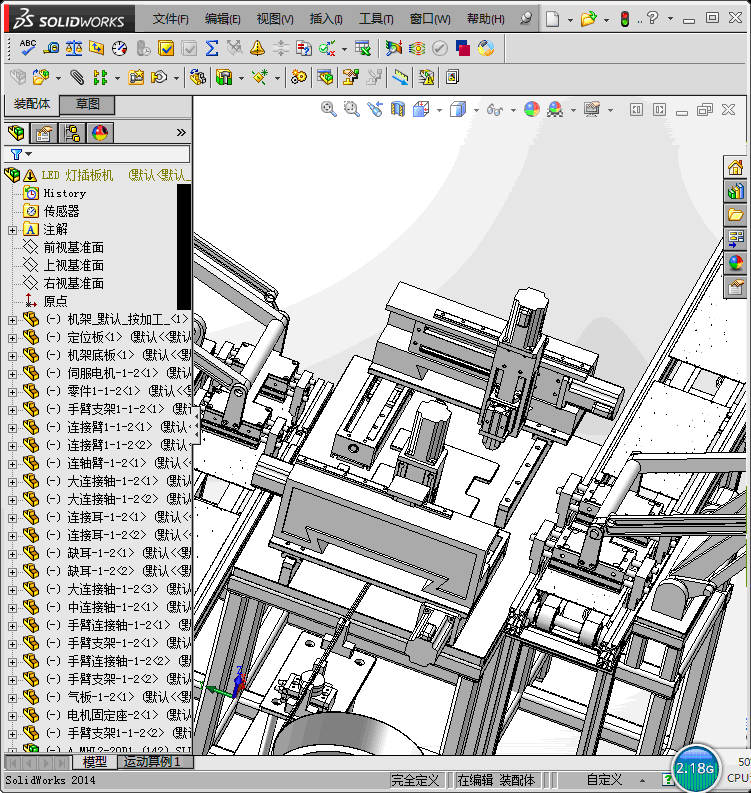Click the 自定义 status bar units button
751x793 pixels.
[x=604, y=780]
